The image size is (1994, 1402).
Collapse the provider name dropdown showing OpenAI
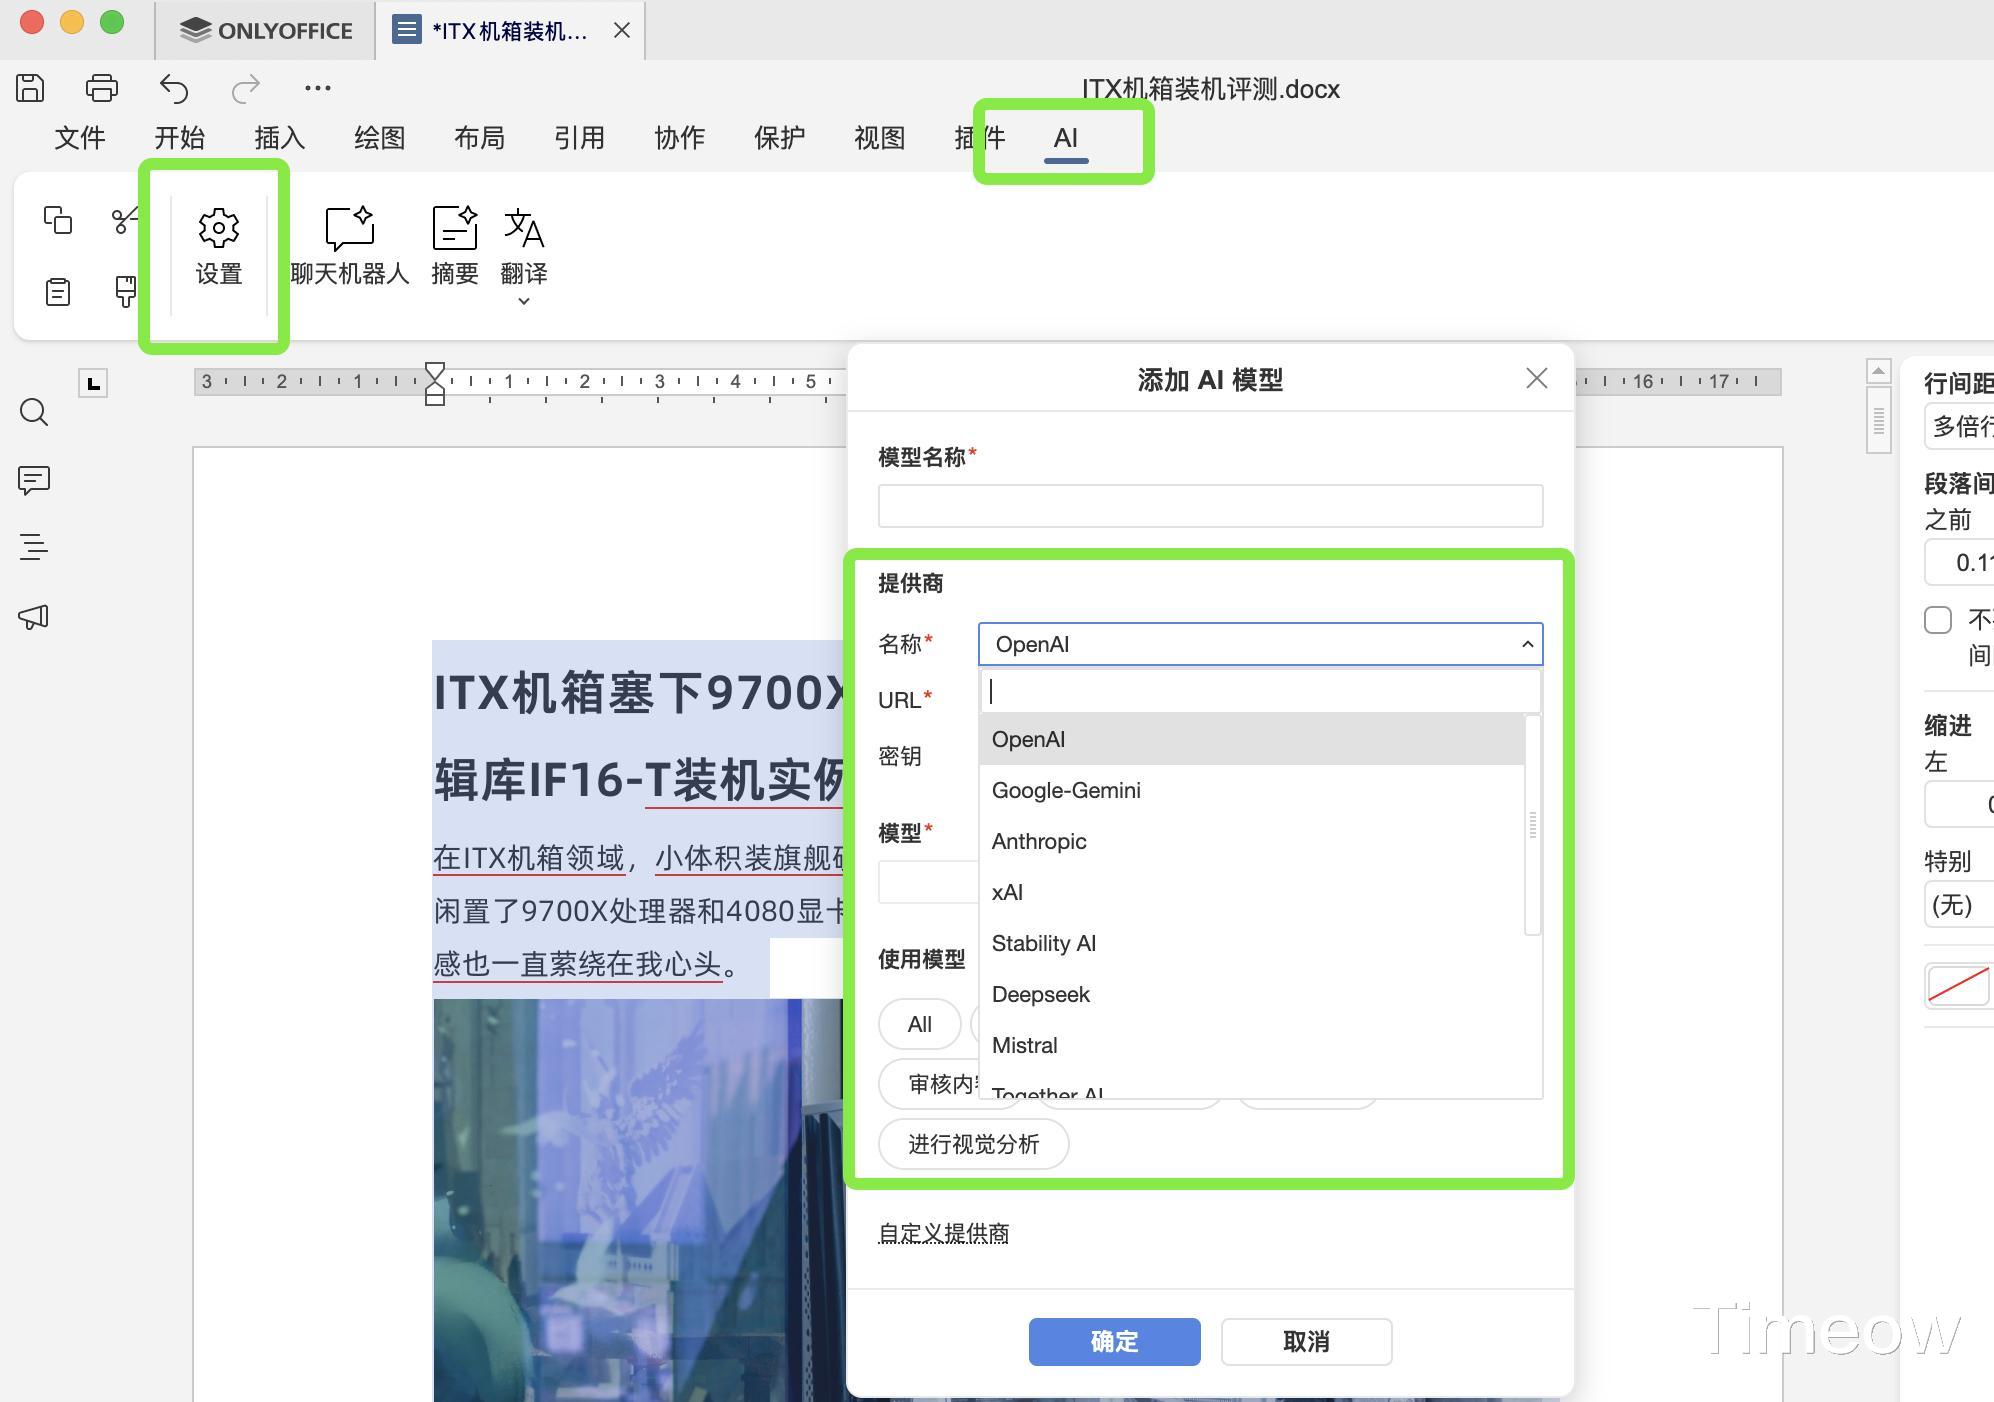pyautogui.click(x=1526, y=644)
